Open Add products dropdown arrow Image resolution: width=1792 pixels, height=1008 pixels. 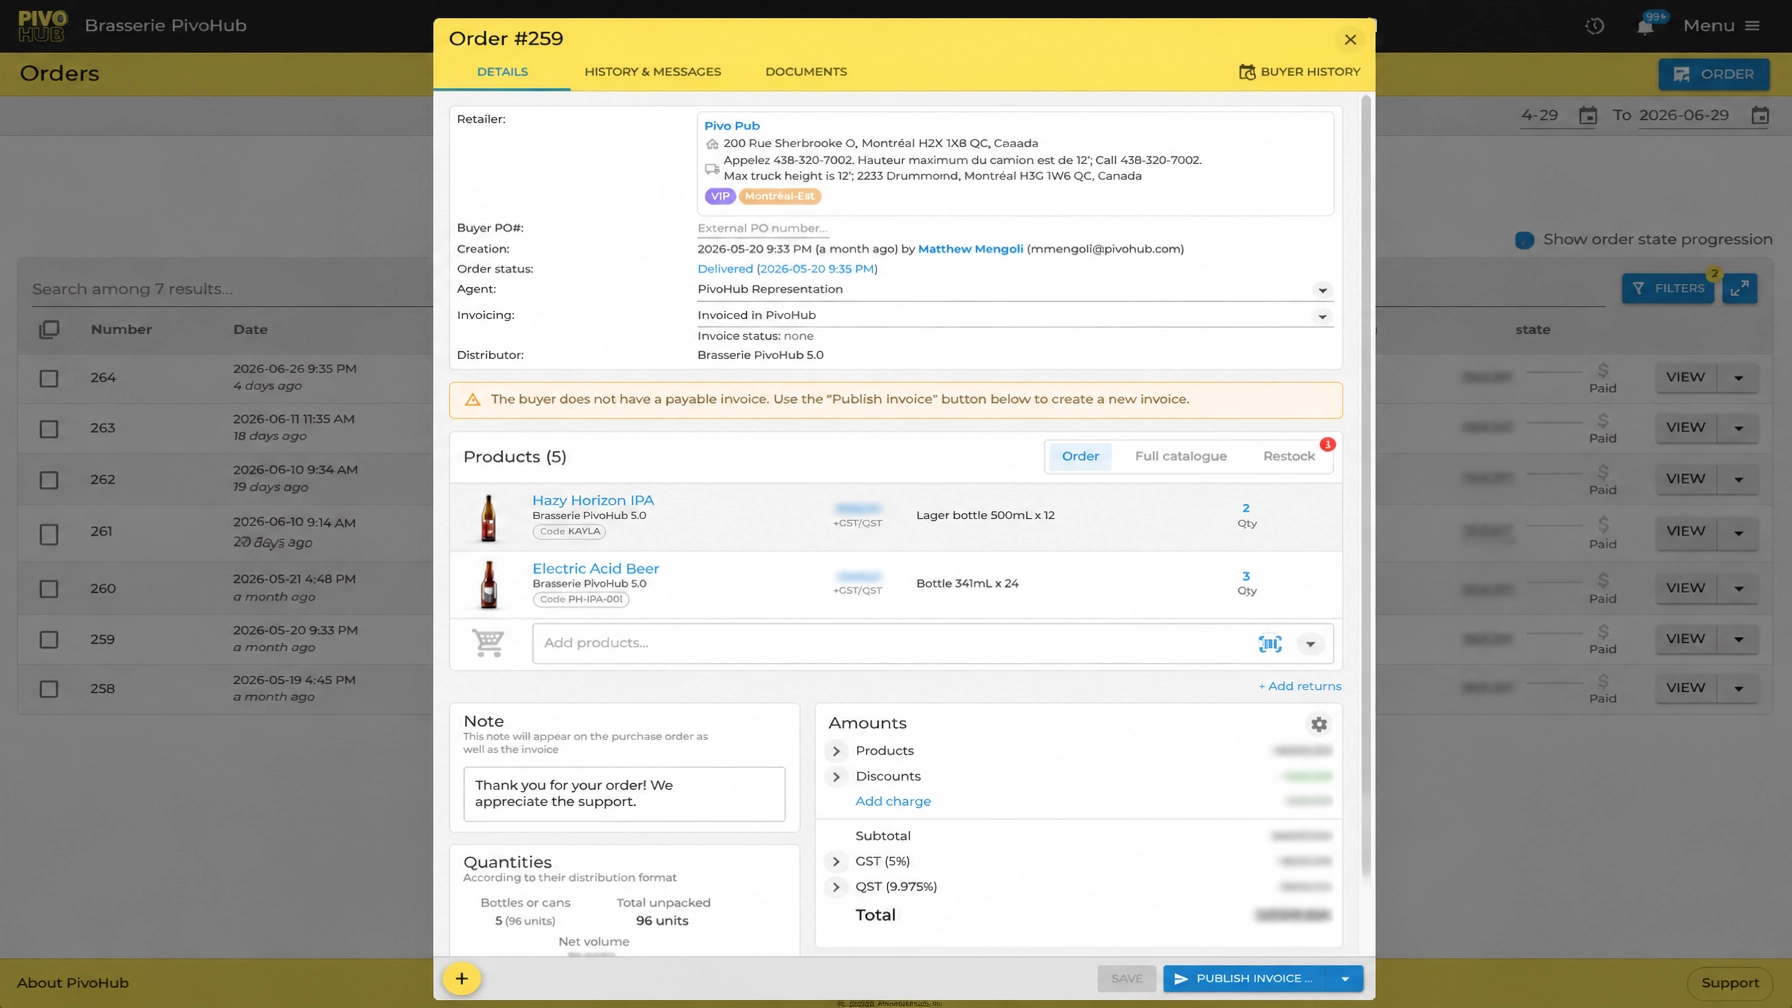coord(1310,644)
